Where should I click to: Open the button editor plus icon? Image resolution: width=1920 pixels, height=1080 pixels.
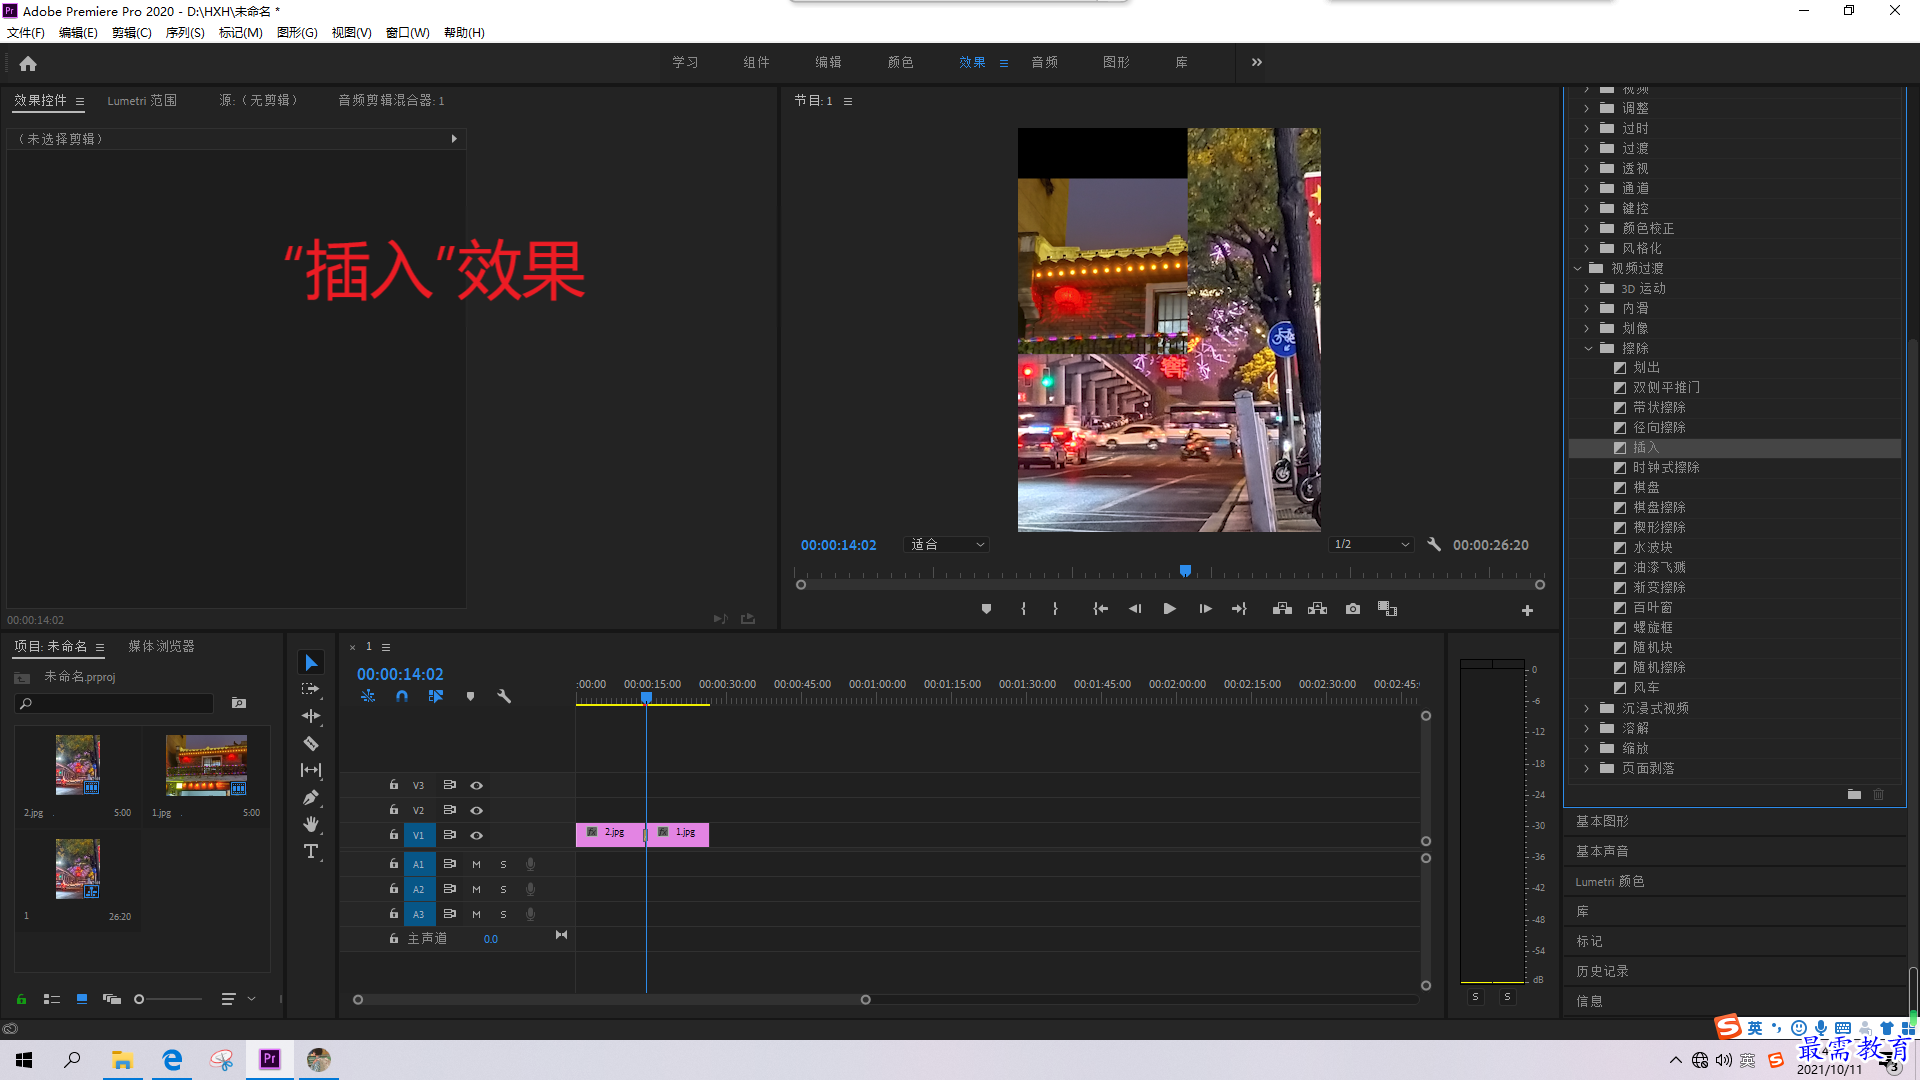(x=1527, y=610)
